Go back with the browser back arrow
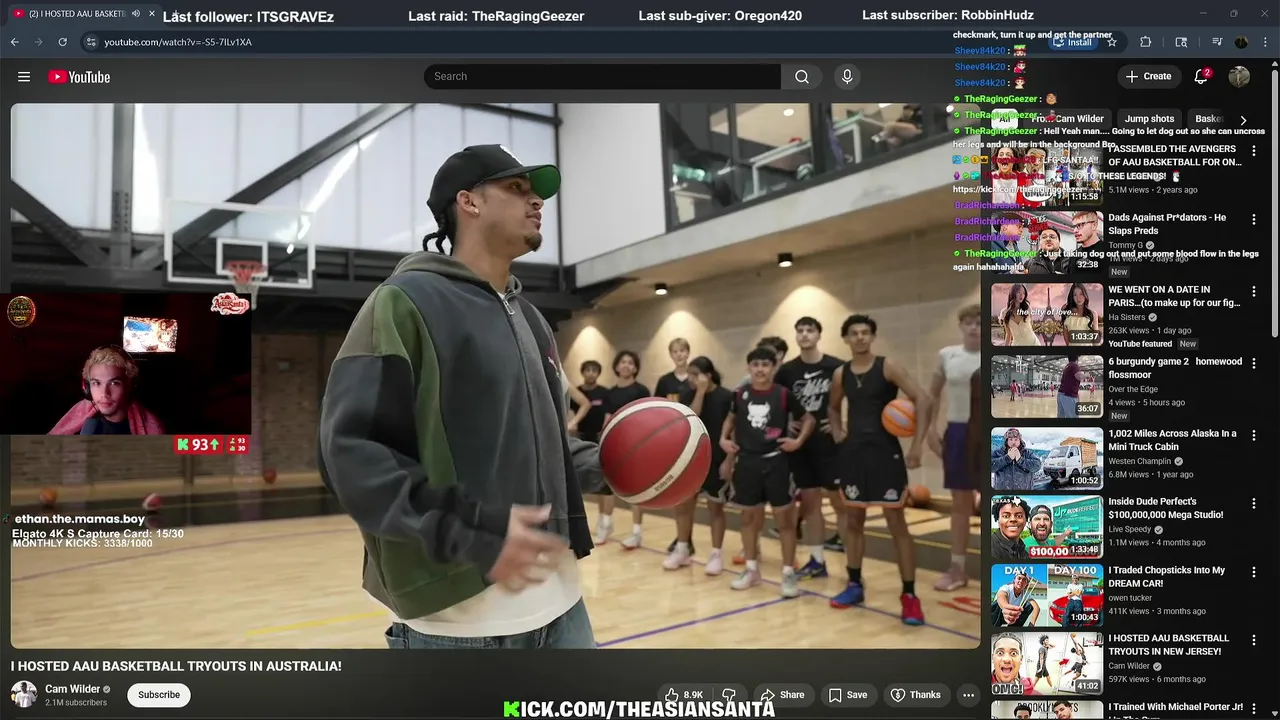 (x=15, y=42)
